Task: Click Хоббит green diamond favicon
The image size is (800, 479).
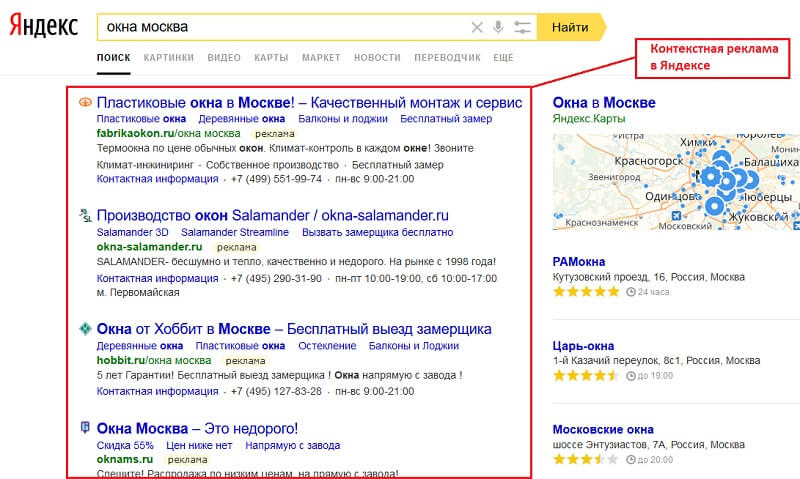Action: tap(85, 328)
